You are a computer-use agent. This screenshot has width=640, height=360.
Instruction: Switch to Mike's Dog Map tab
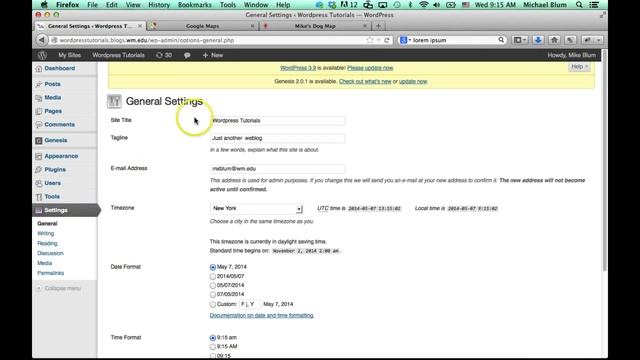pyautogui.click(x=315, y=26)
